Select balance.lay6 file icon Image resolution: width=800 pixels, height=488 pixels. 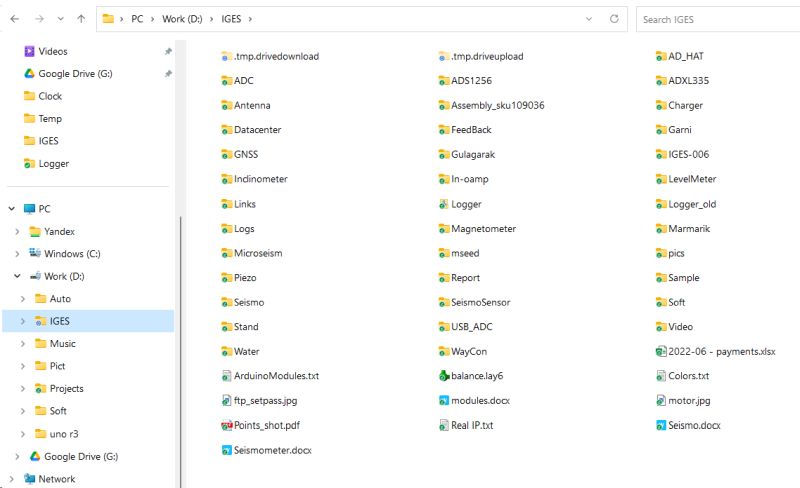pyautogui.click(x=444, y=376)
